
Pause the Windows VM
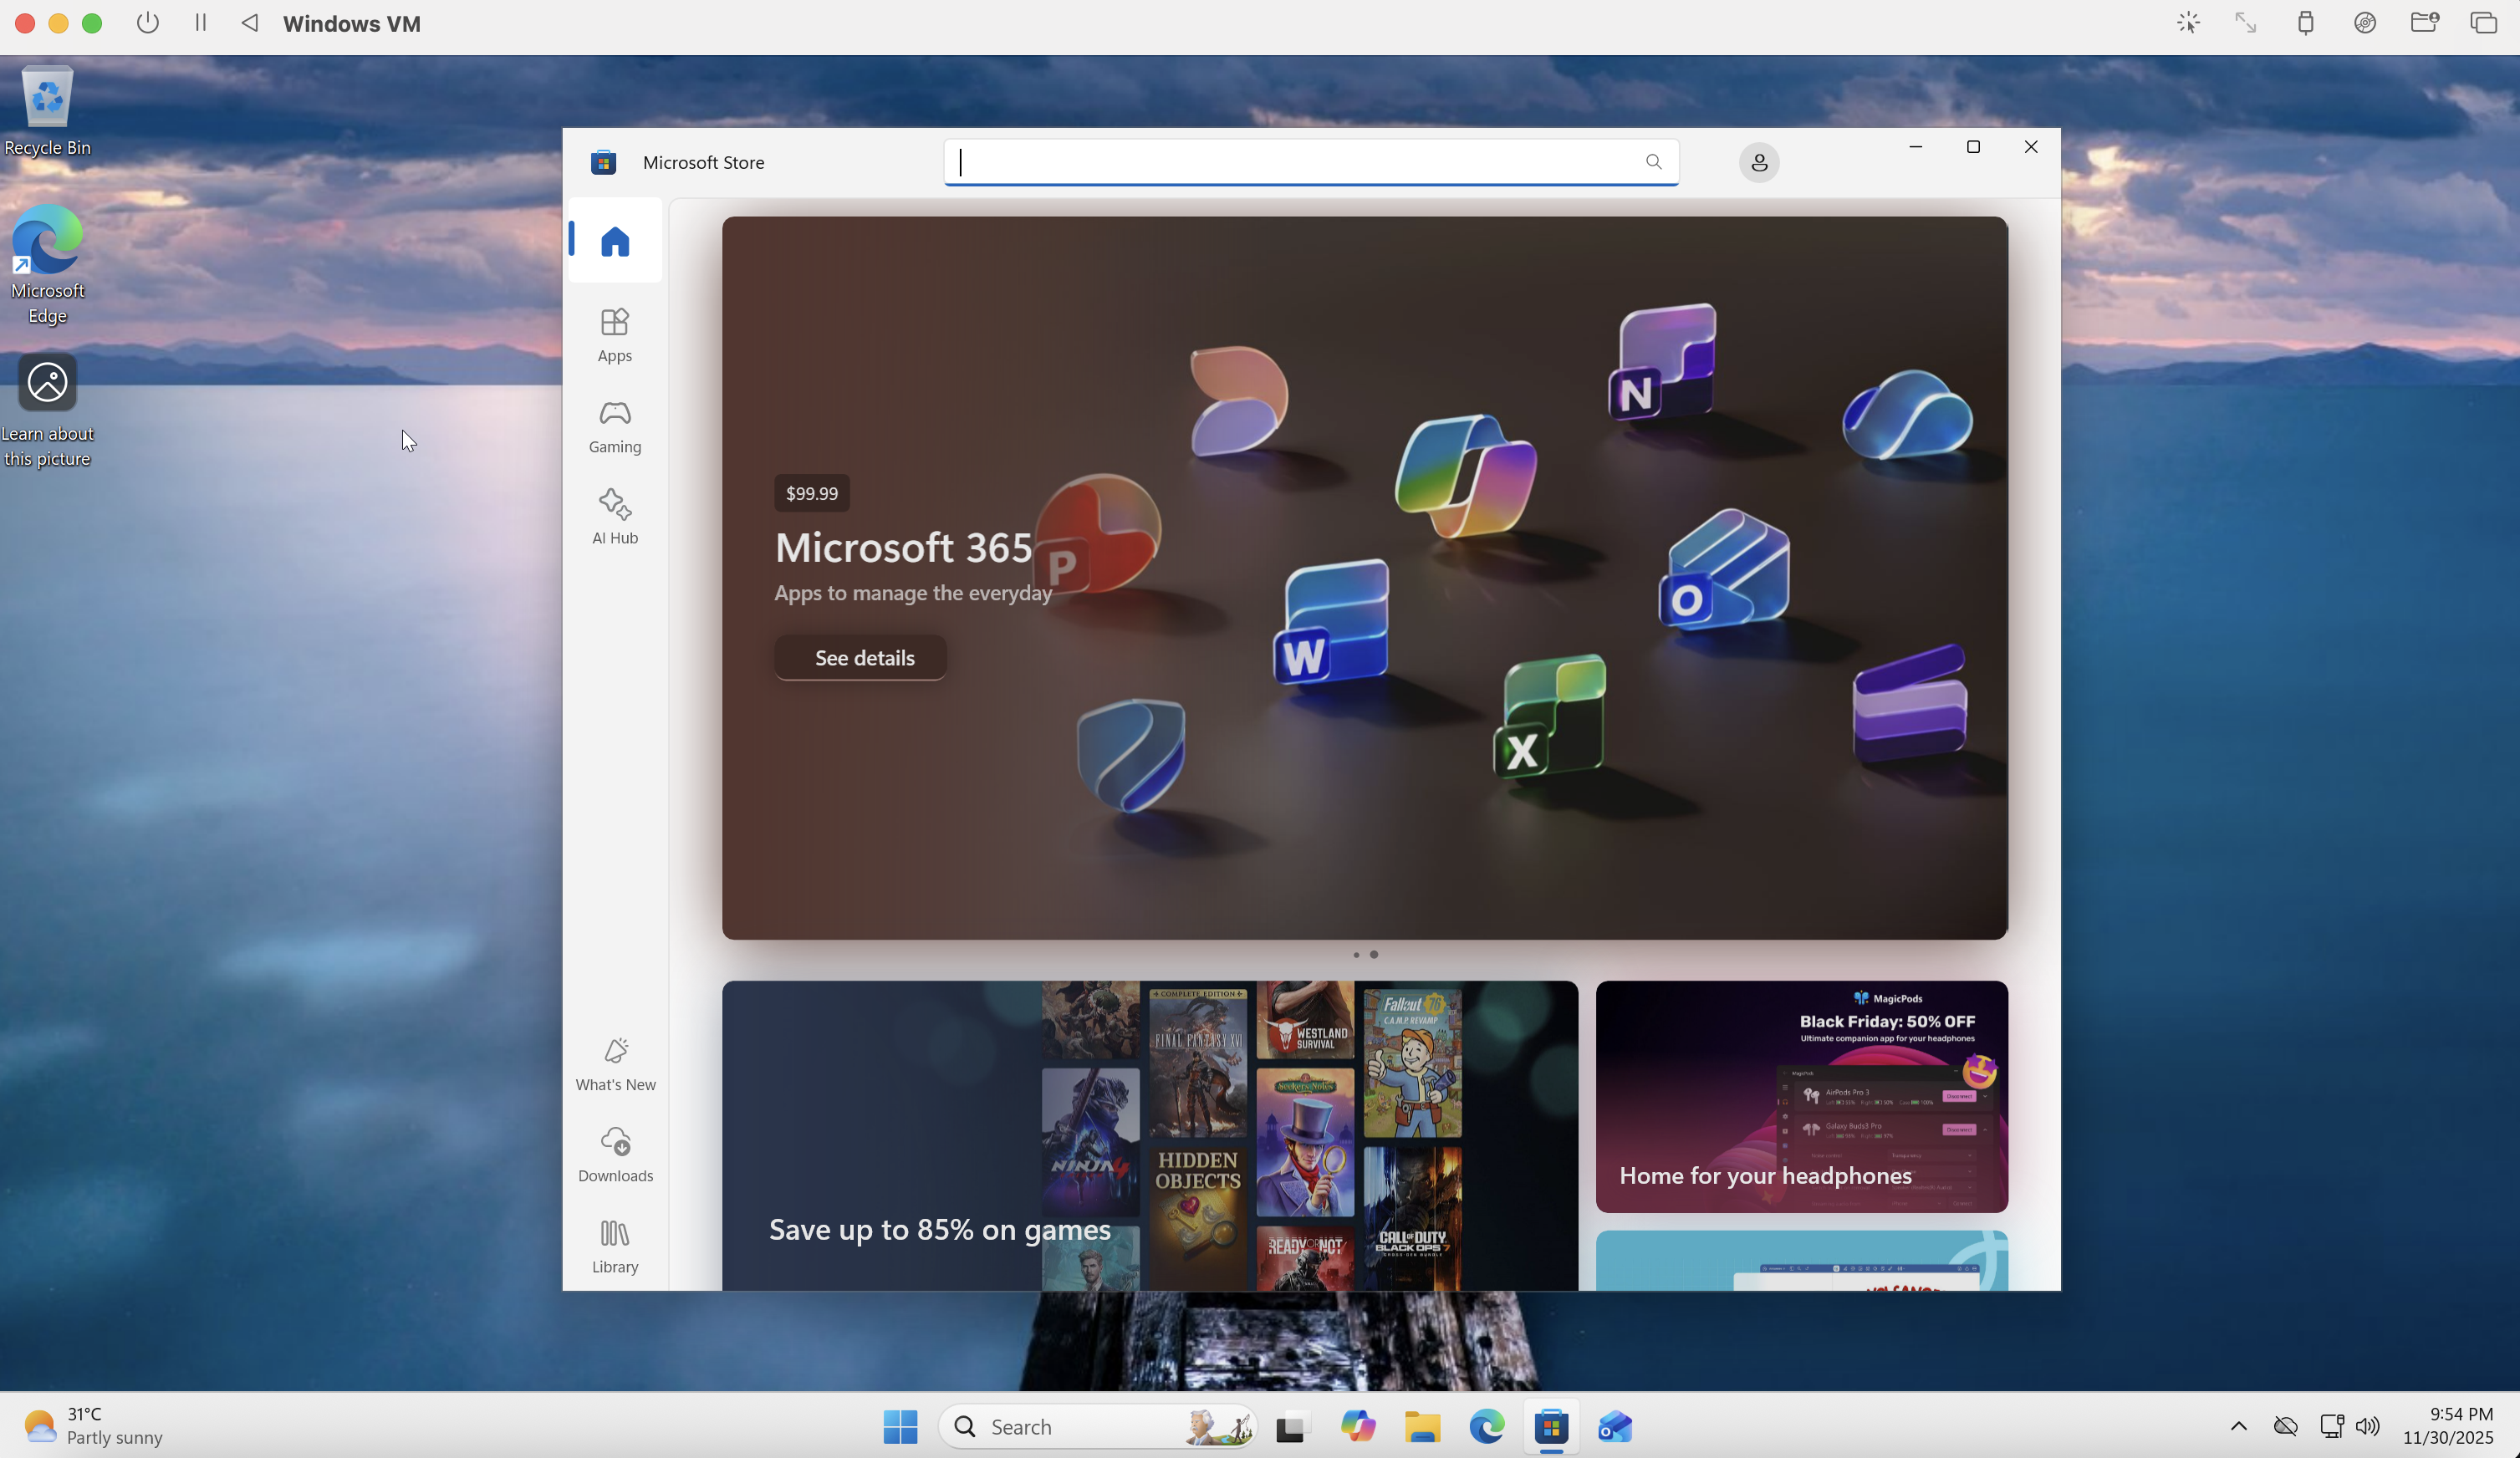pyautogui.click(x=200, y=22)
